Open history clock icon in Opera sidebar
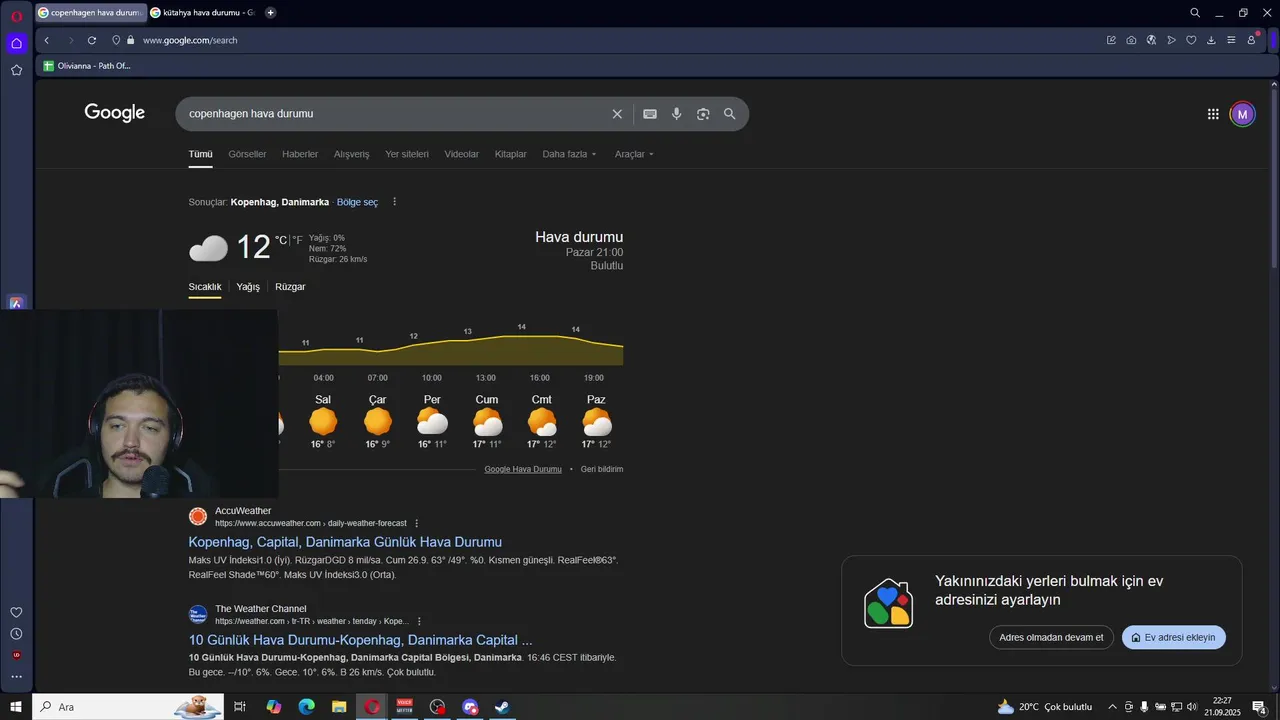Viewport: 1280px width, 720px height. pyautogui.click(x=16, y=634)
